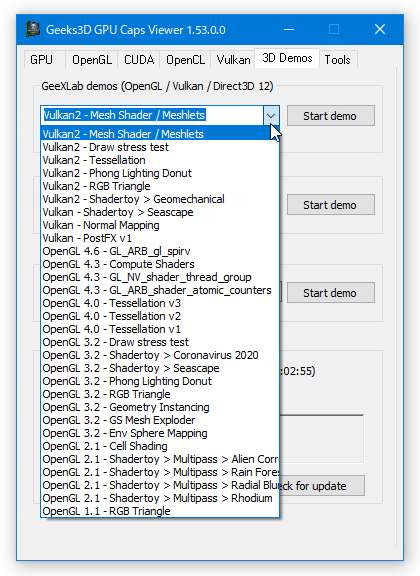The width and height of the screenshot is (420, 576).
Task: Pick OpenGL 4.3 - GL_NV_shader_thread_group
Action: click(x=160, y=277)
